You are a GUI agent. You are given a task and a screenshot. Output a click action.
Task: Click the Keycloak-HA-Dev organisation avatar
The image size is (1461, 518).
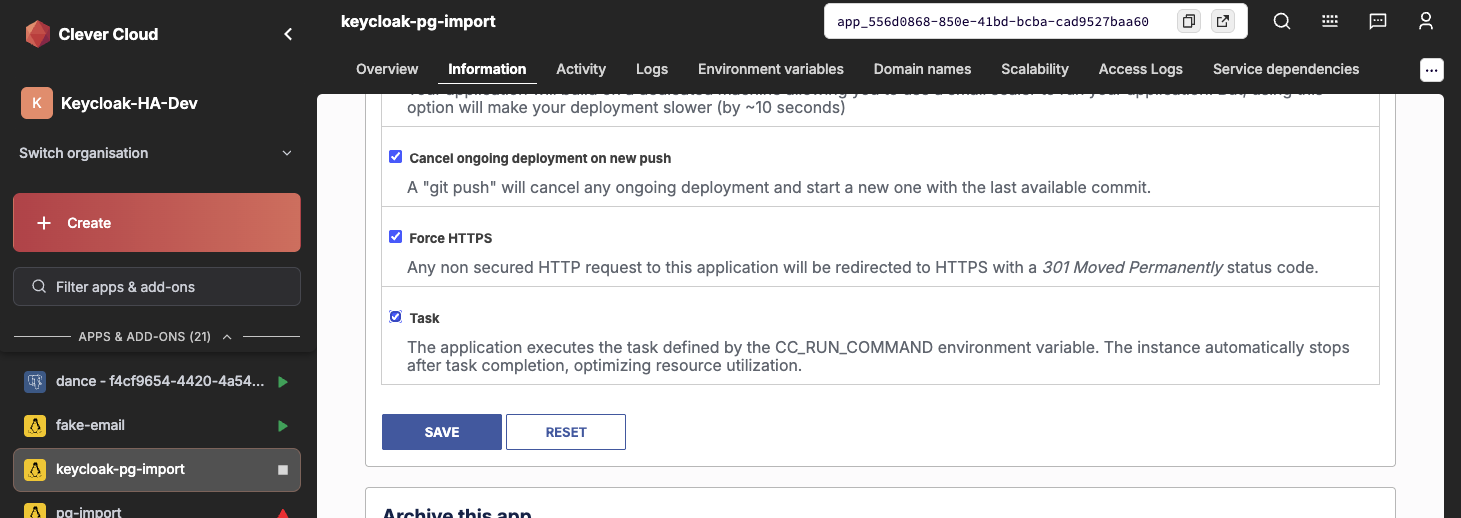[x=37, y=103]
